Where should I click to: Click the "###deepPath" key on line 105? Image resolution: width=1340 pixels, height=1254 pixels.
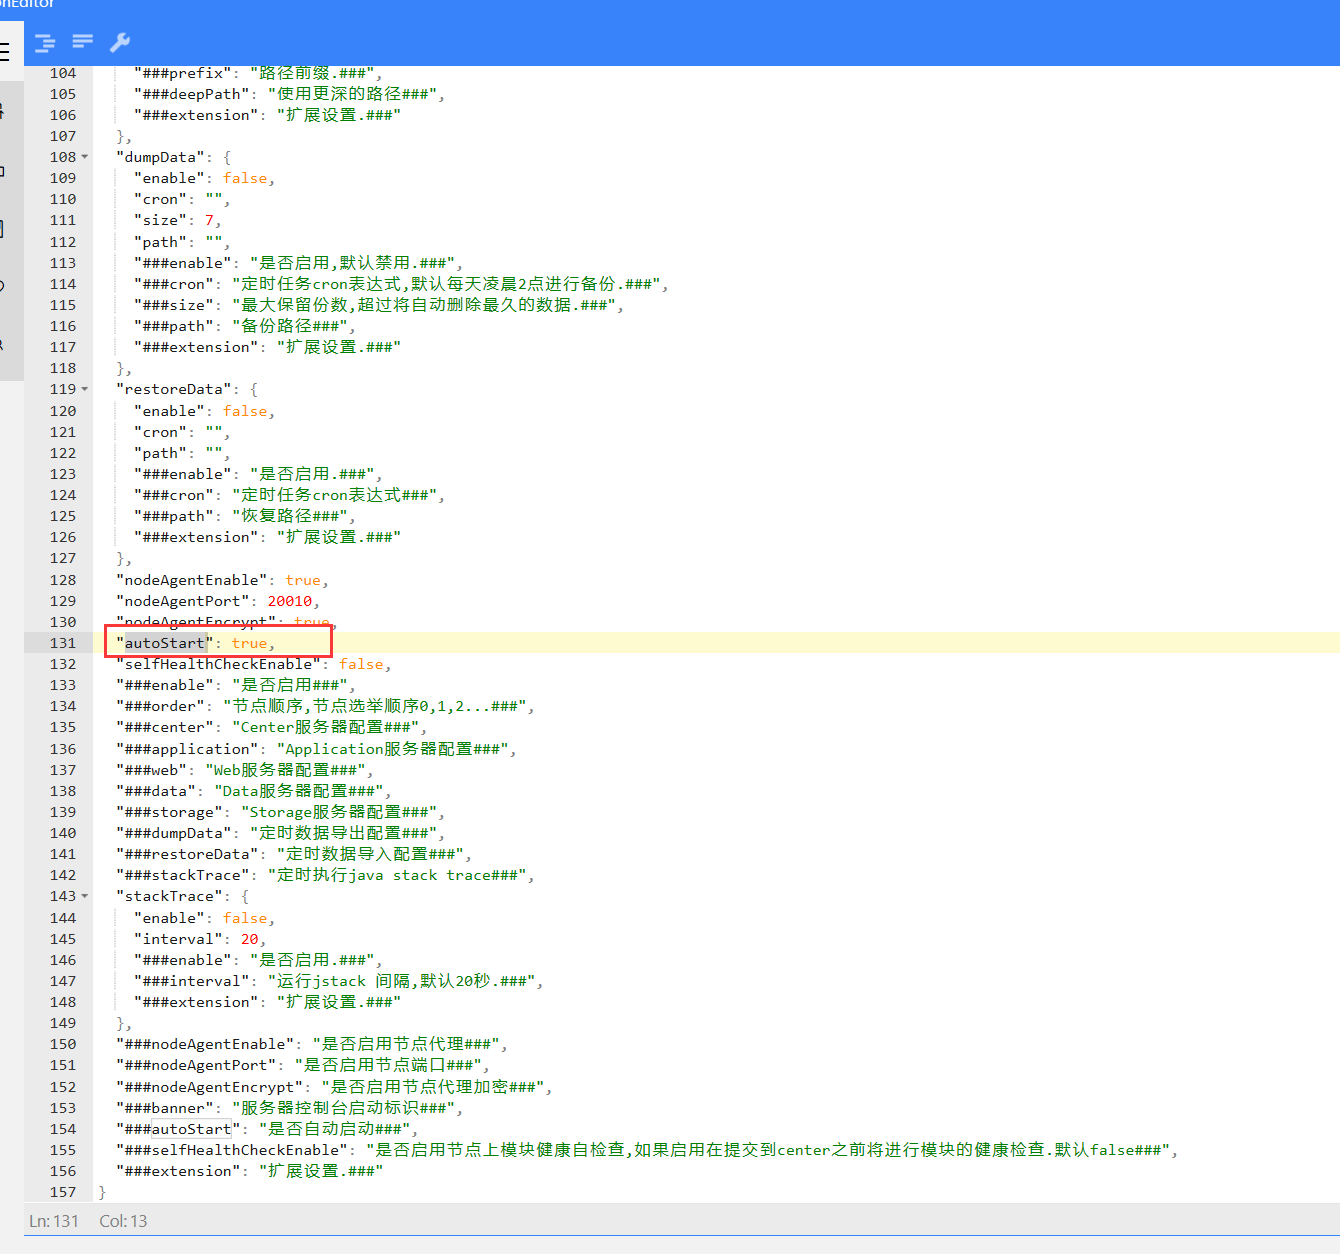[x=192, y=94]
